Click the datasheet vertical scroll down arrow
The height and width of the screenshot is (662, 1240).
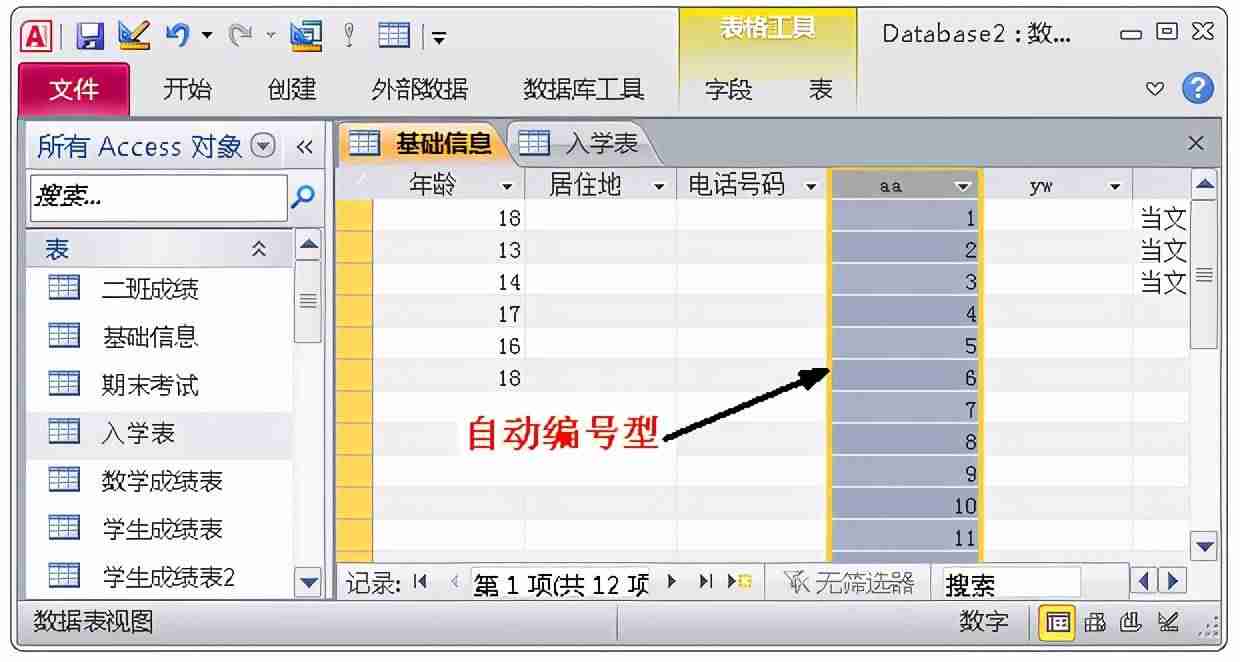[x=1204, y=546]
